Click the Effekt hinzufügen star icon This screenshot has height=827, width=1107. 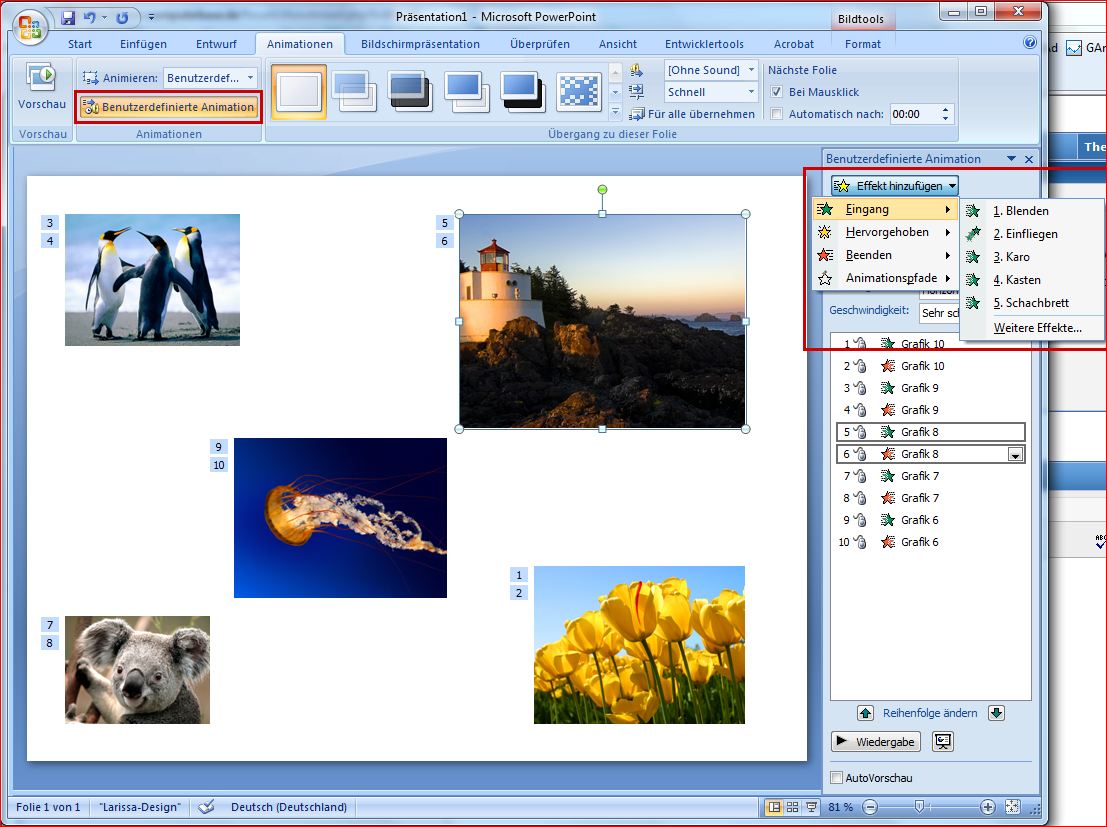(842, 186)
